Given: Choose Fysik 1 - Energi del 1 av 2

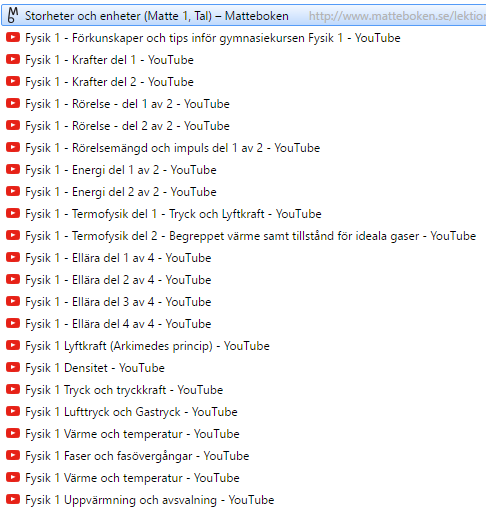Looking at the screenshot, I should click(121, 170).
